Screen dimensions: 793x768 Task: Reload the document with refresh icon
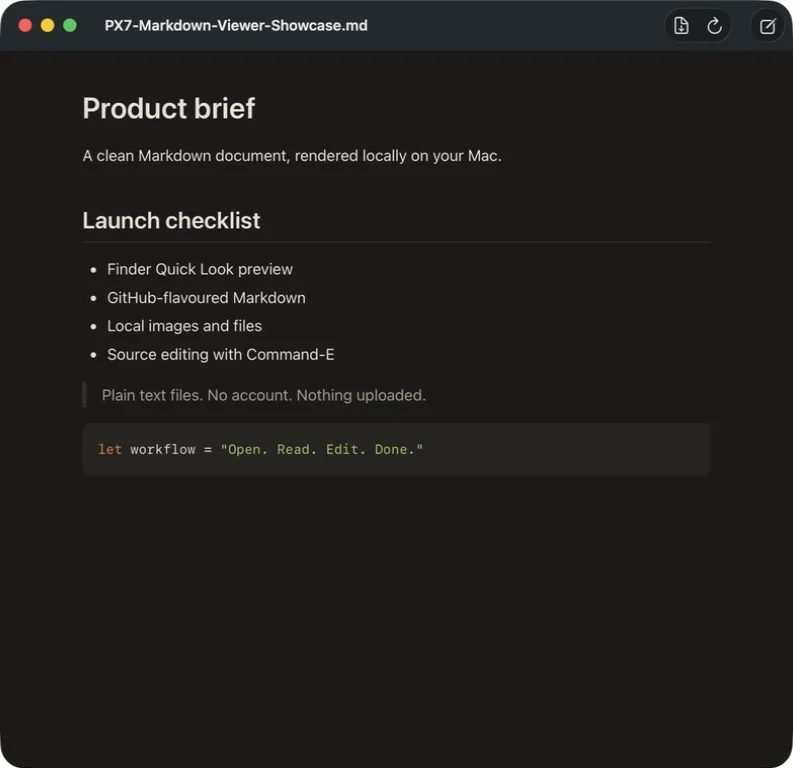[x=714, y=25]
